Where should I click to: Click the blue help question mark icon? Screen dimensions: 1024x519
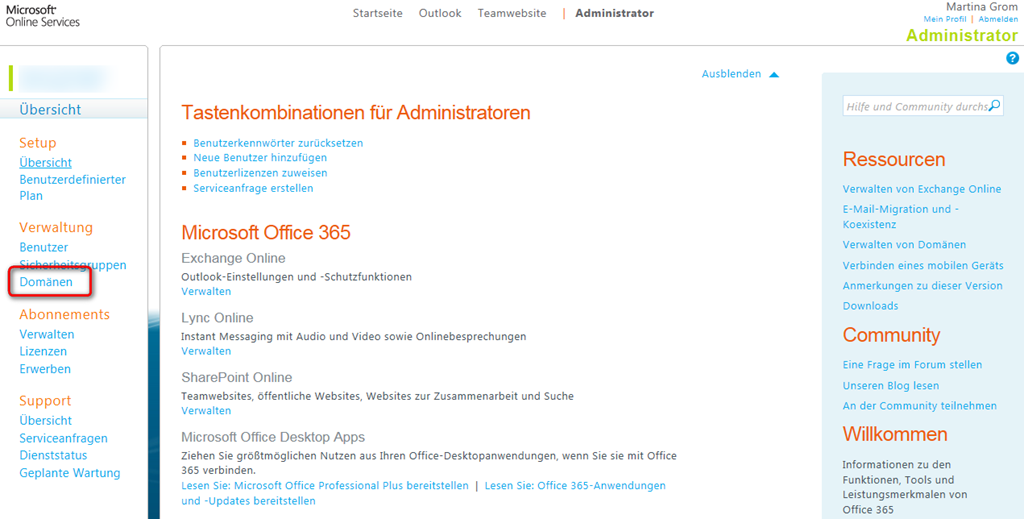(x=1012, y=59)
